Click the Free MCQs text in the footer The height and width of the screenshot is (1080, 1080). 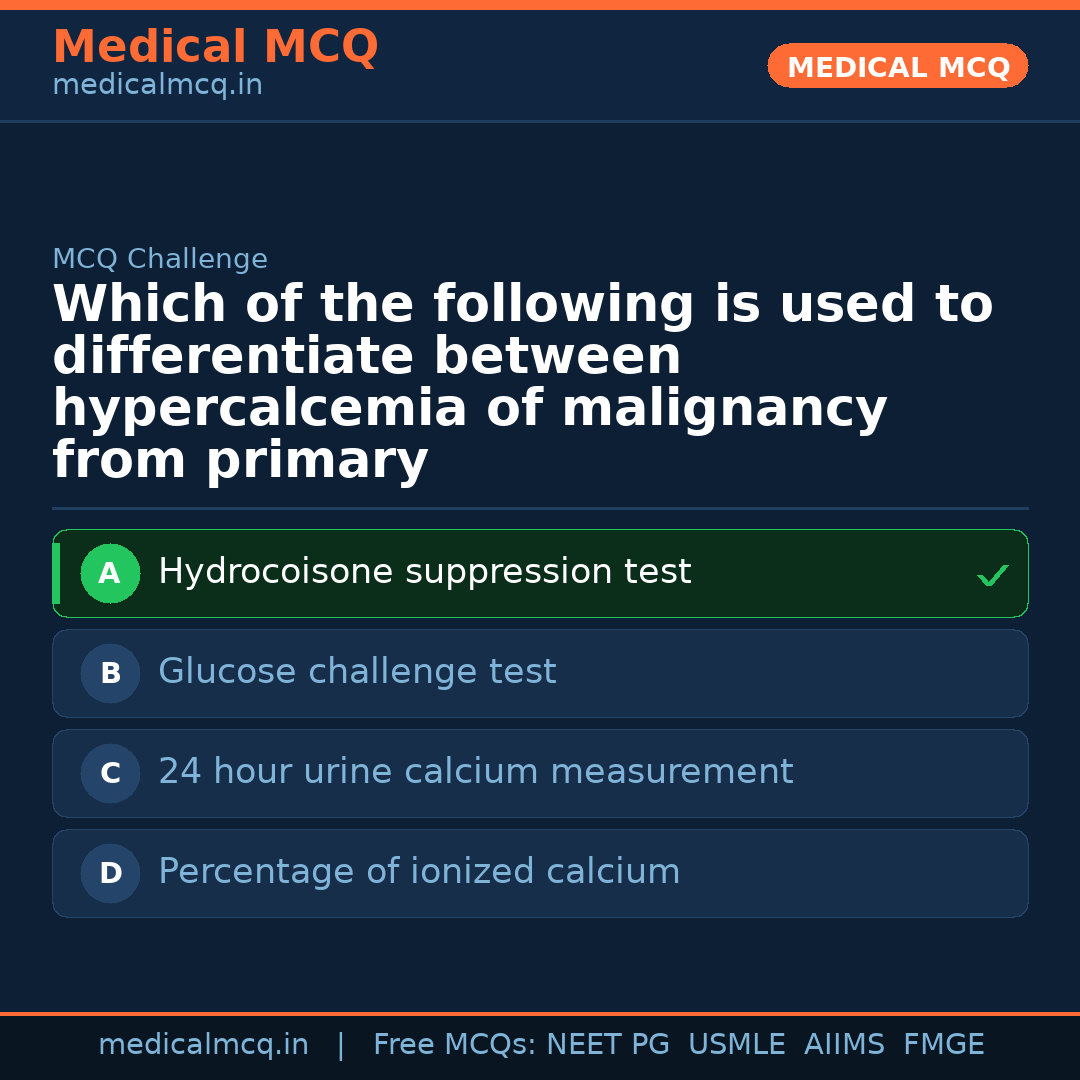(x=454, y=1045)
